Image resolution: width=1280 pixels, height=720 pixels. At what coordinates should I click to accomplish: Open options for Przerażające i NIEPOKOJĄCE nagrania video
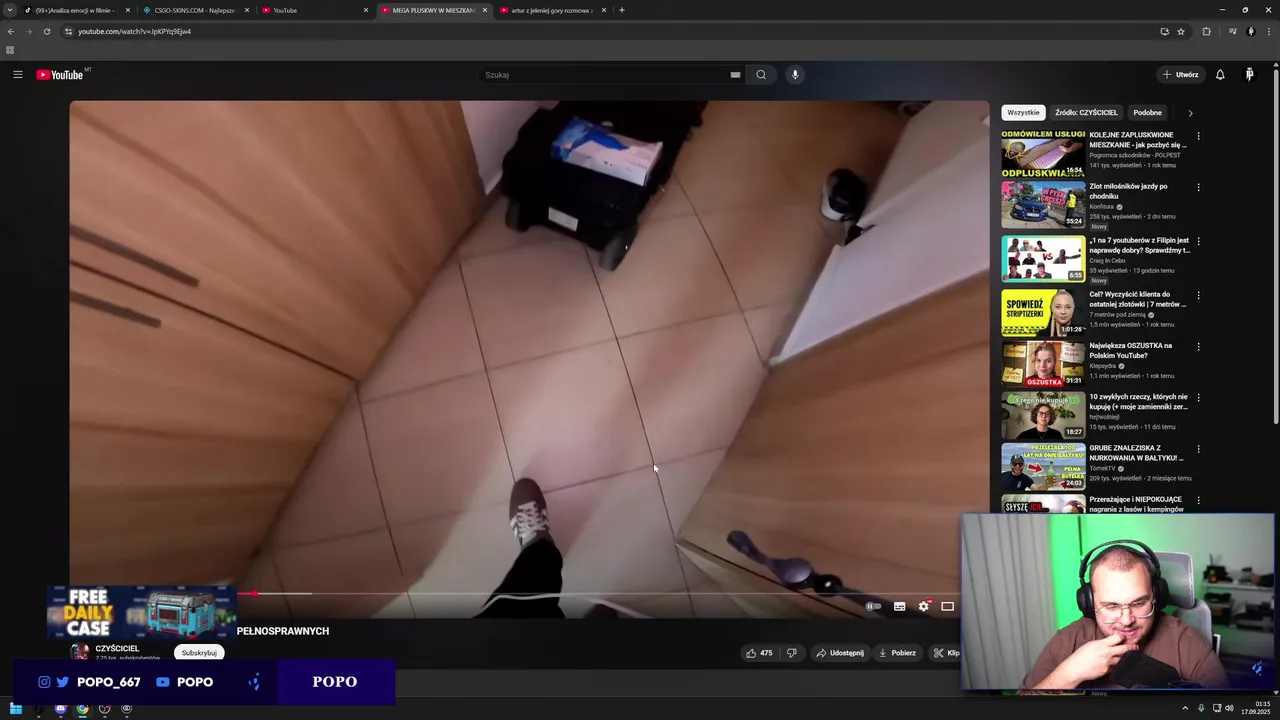[1198, 500]
